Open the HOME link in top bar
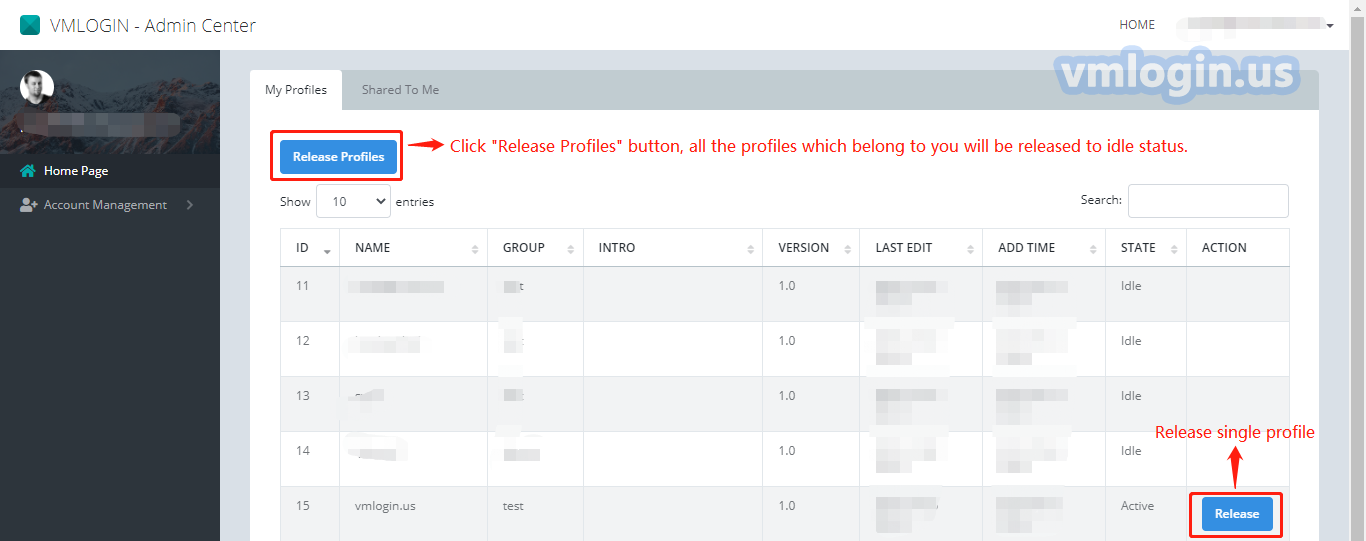 click(x=1137, y=25)
